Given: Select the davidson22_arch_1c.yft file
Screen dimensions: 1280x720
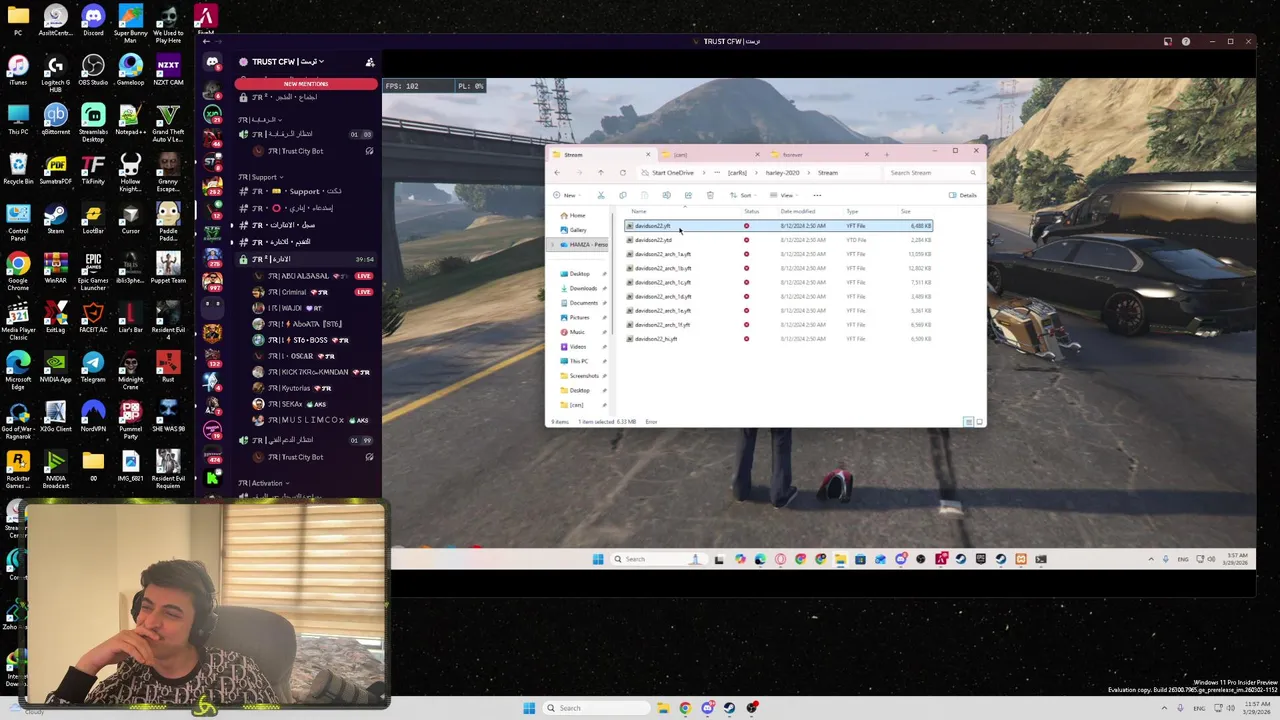Looking at the screenshot, I should point(778,282).
